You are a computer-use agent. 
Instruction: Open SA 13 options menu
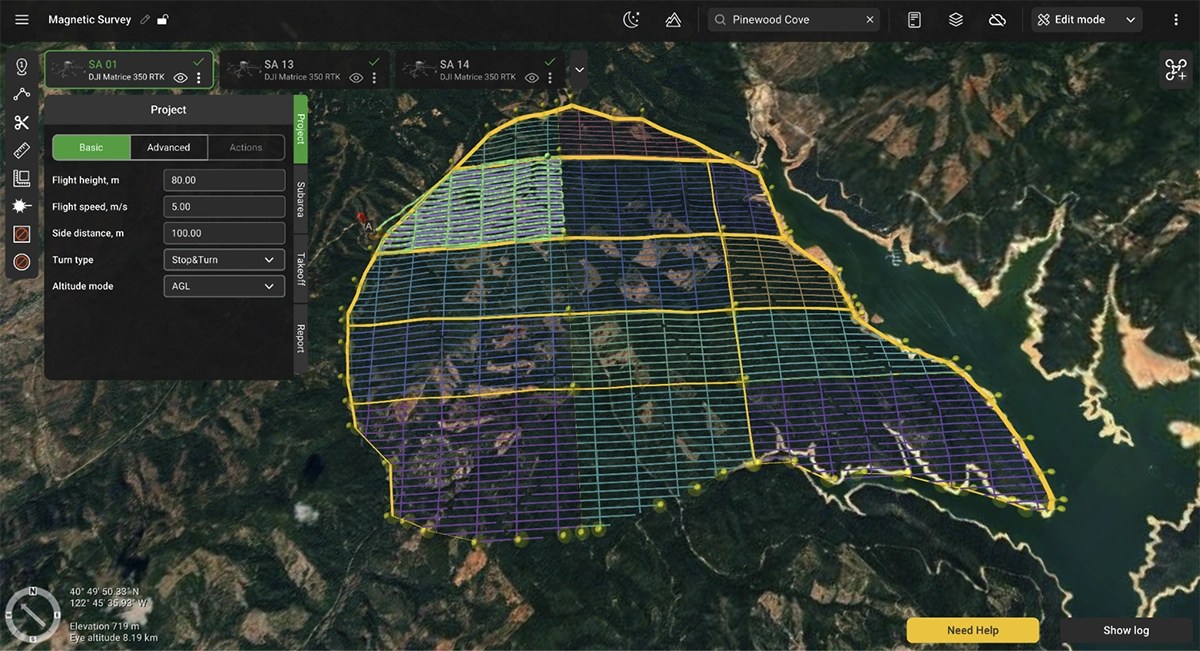(x=375, y=77)
